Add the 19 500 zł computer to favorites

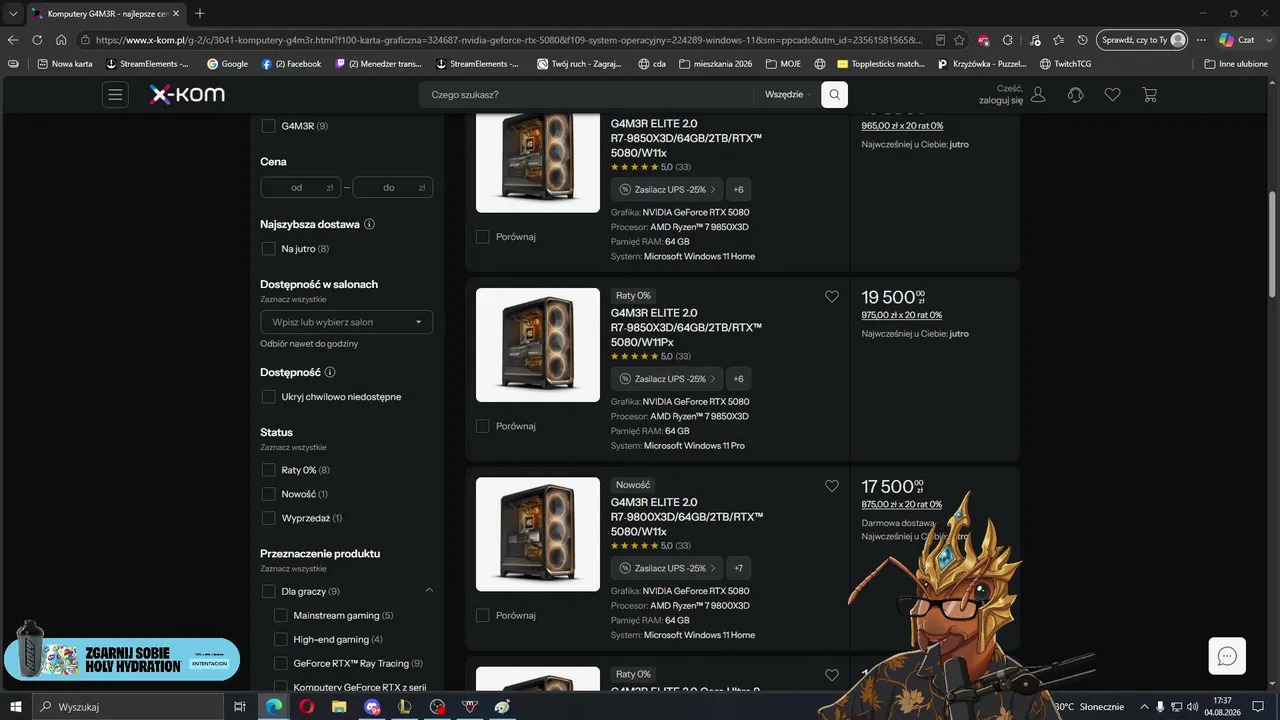(832, 296)
